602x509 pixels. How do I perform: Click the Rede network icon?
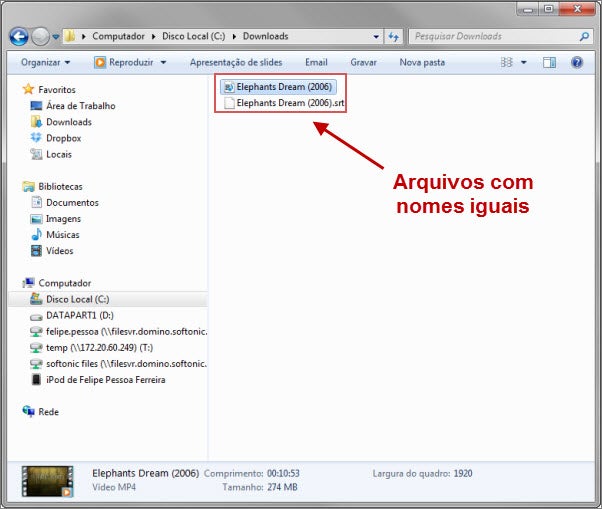29,412
